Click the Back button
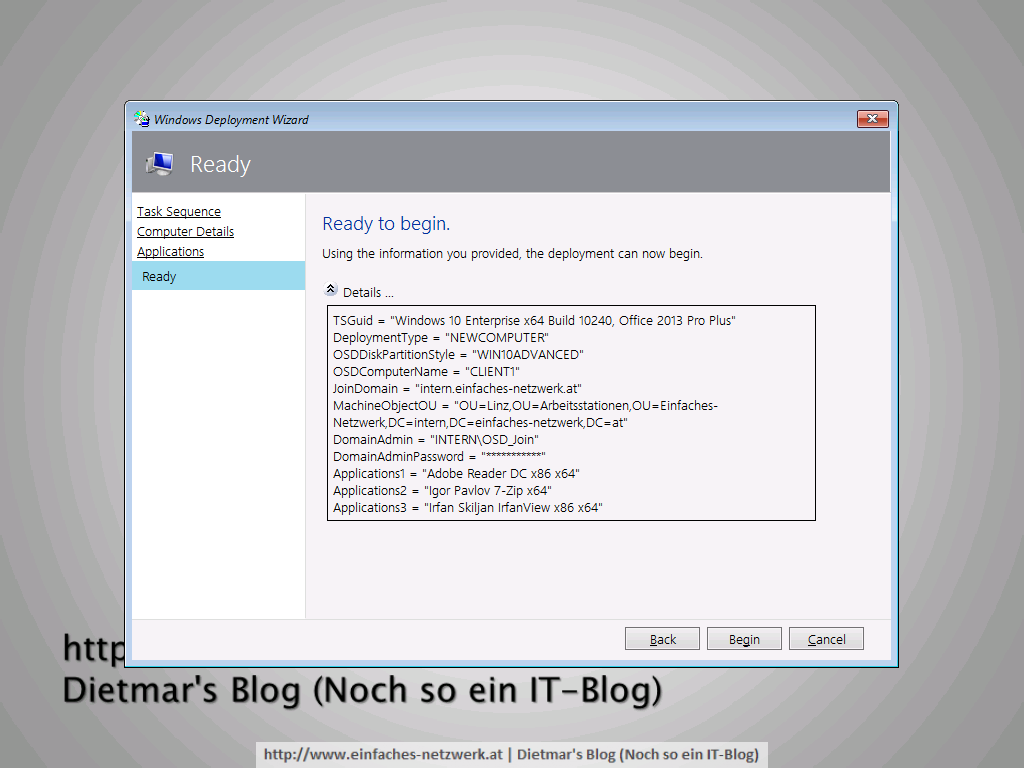 (x=662, y=639)
